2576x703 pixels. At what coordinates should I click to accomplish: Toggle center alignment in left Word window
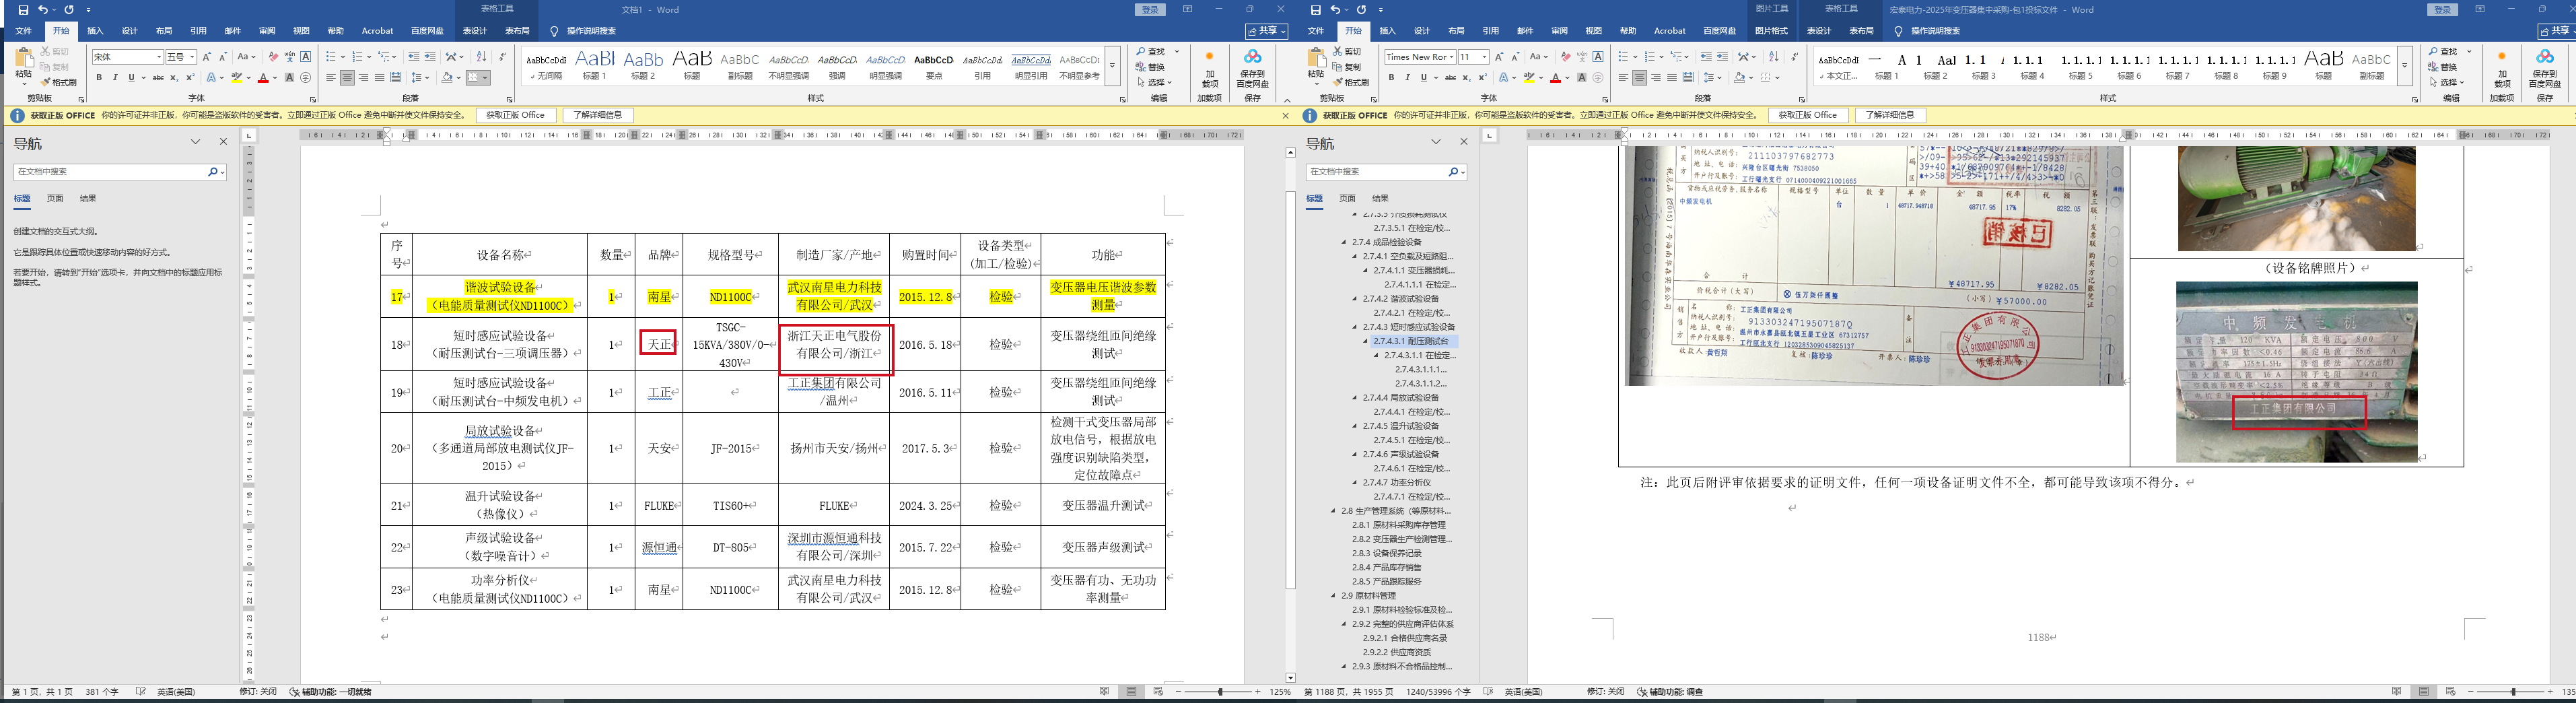(x=347, y=78)
